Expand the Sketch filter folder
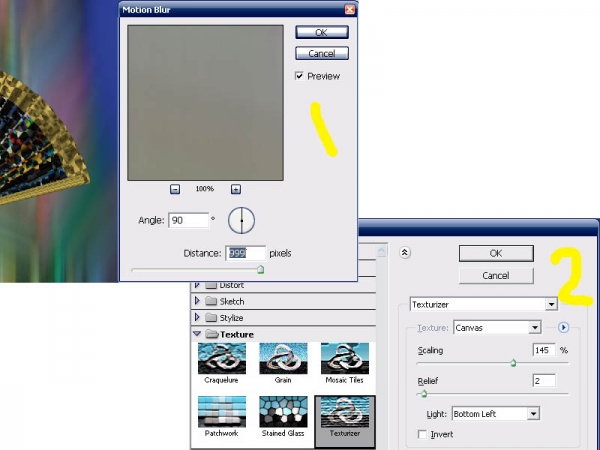 [x=197, y=301]
